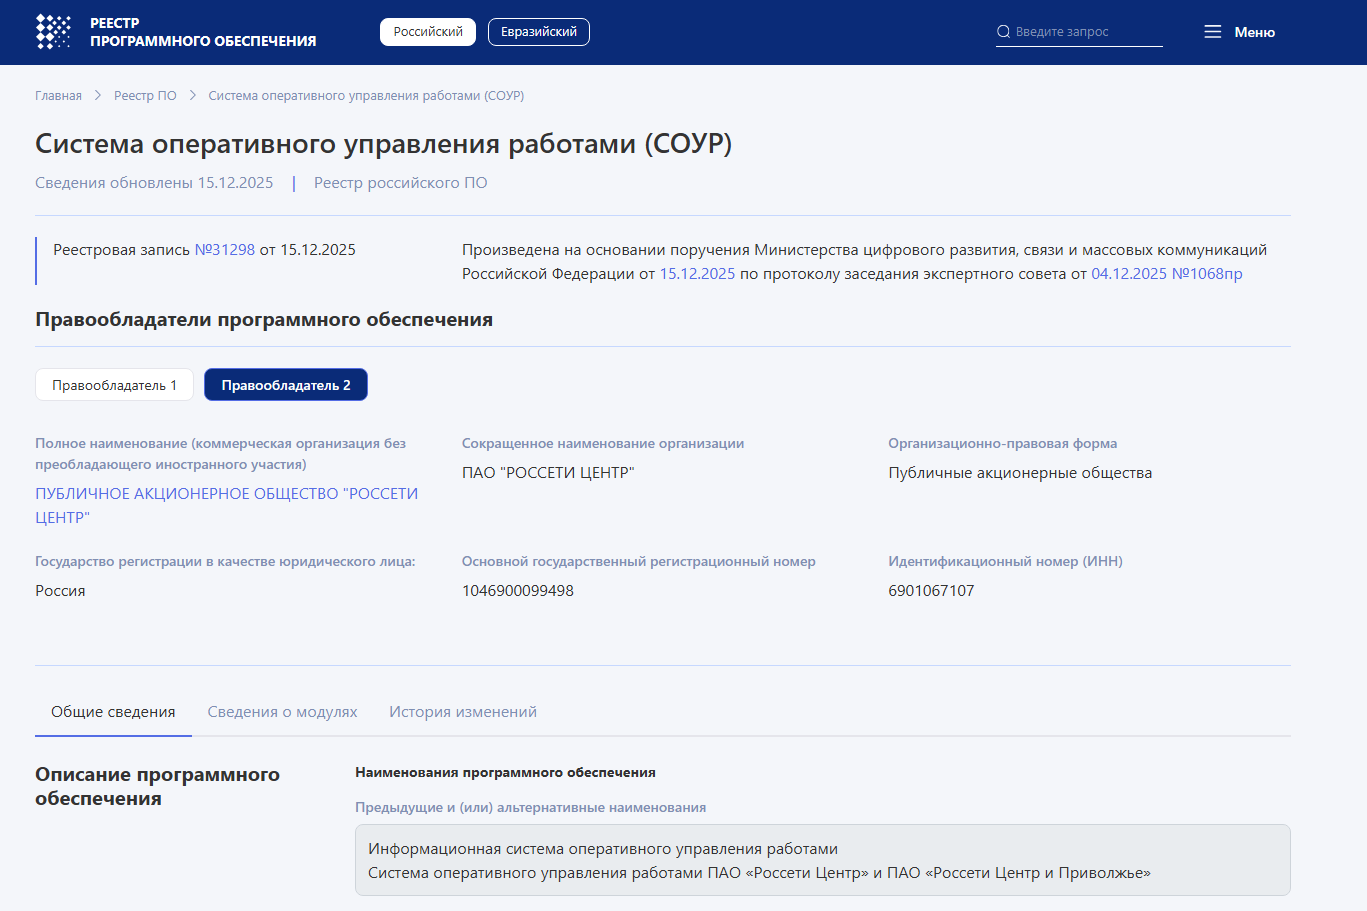1367x911 pixels.
Task: Click the РЕЕСТР ПРОГРАММНОГО ОБЕСПЕЧЕНИЯ site title
Action: pos(202,32)
